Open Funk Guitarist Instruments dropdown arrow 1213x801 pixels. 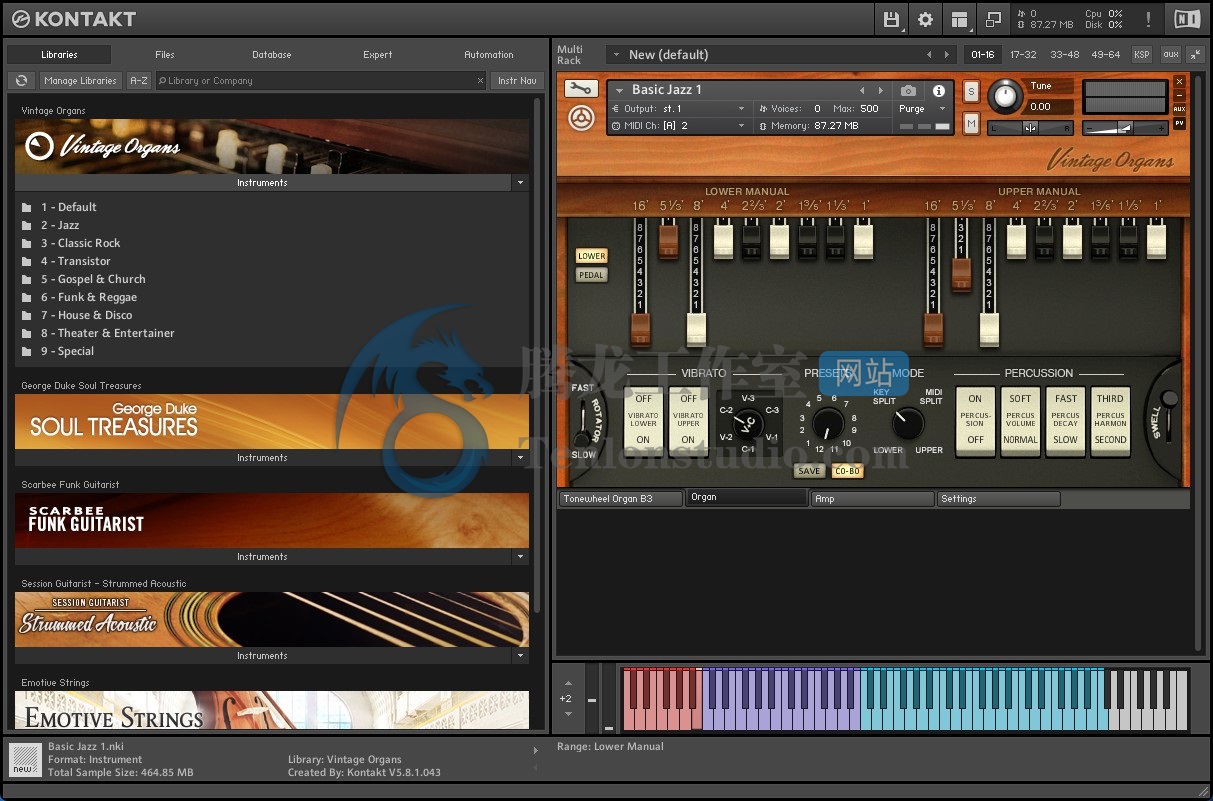(519, 557)
